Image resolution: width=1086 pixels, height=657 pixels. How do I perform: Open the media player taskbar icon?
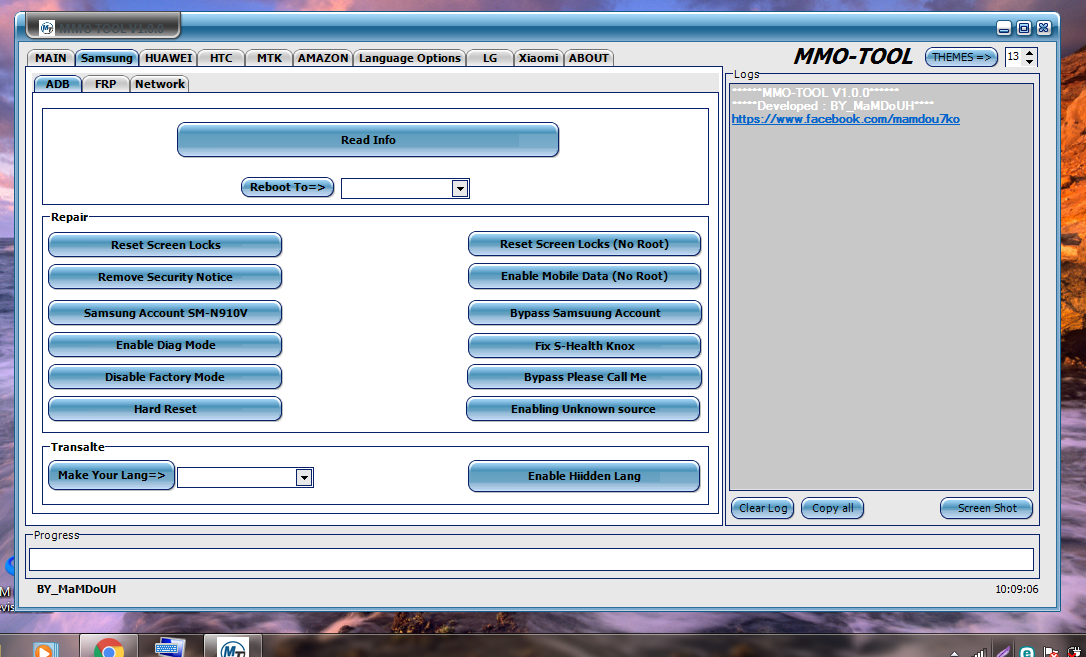44,649
